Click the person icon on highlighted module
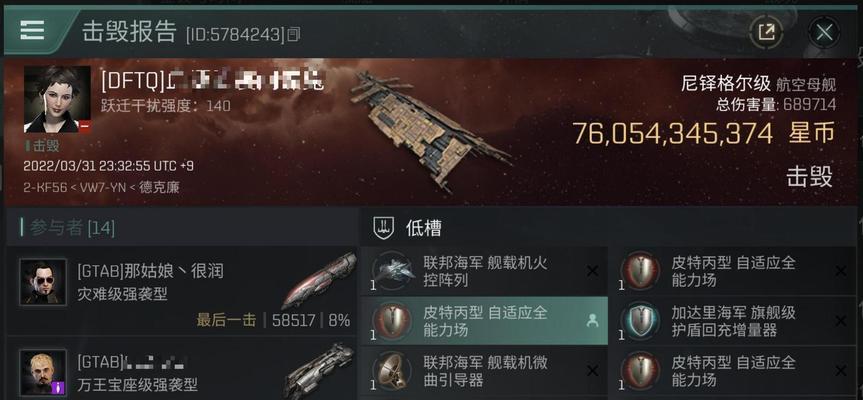Image resolution: width=863 pixels, height=400 pixels. (592, 321)
